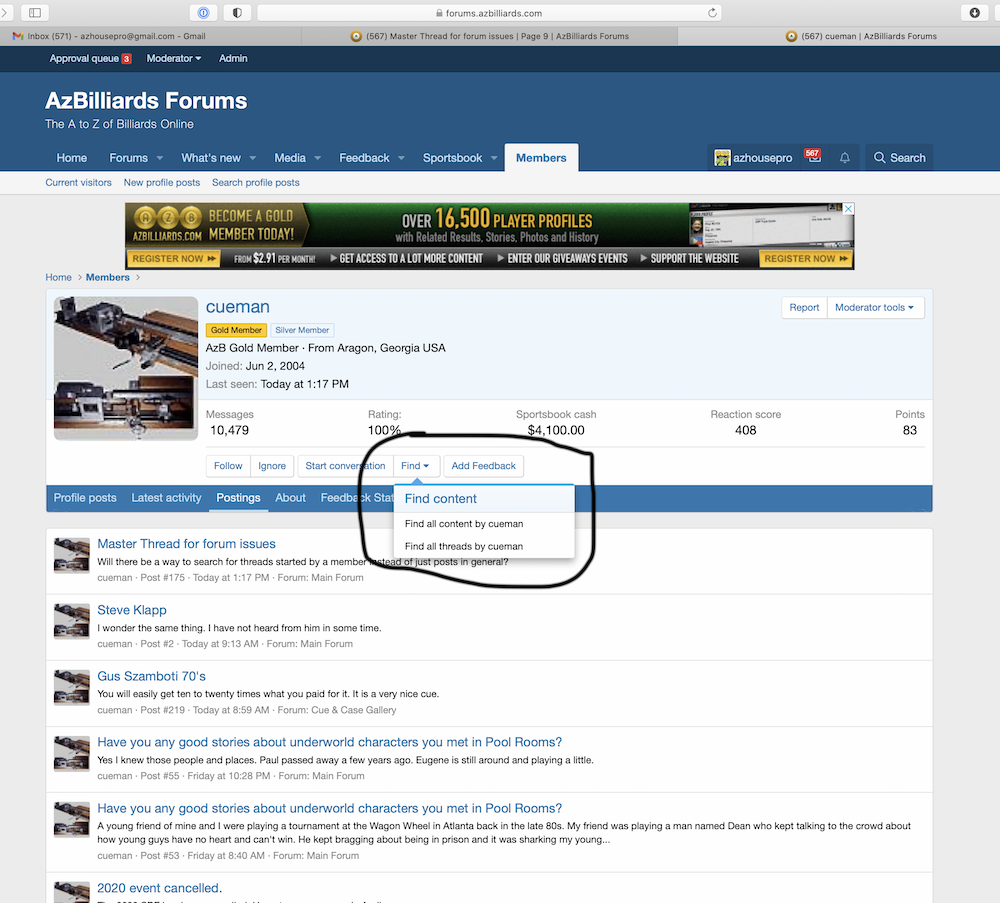Viewport: 1000px width, 903px height.
Task: Open the Master Thread for forum issues link
Action: pyautogui.click(x=186, y=544)
